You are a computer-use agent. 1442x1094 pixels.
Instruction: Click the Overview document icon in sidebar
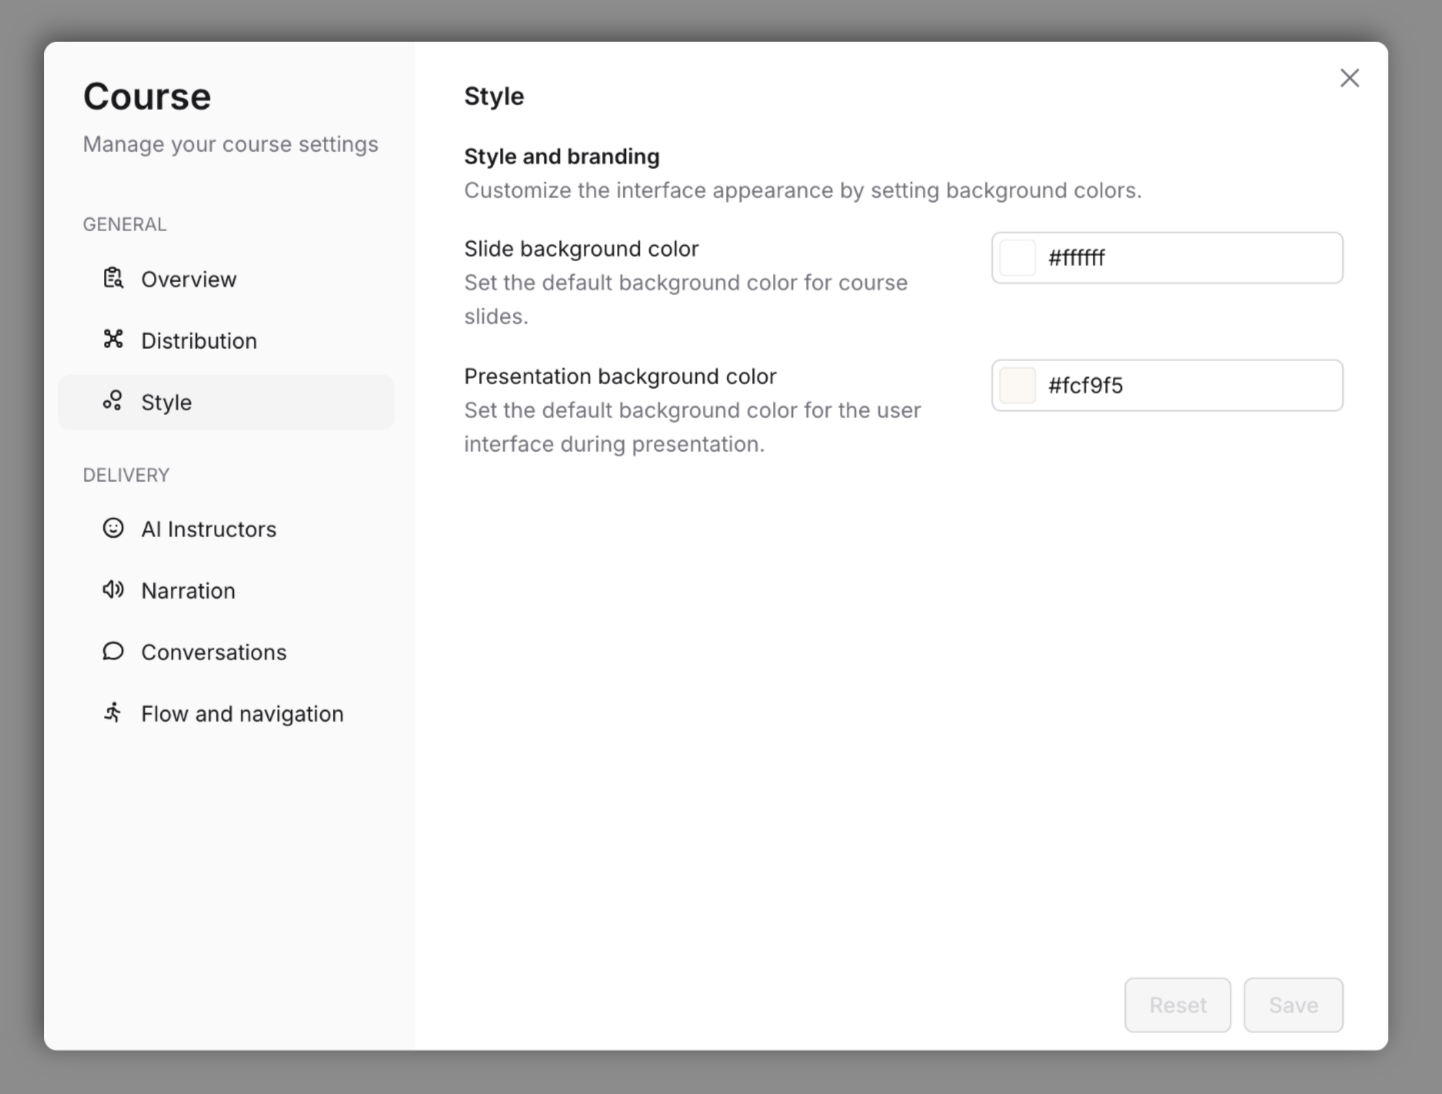click(x=113, y=279)
